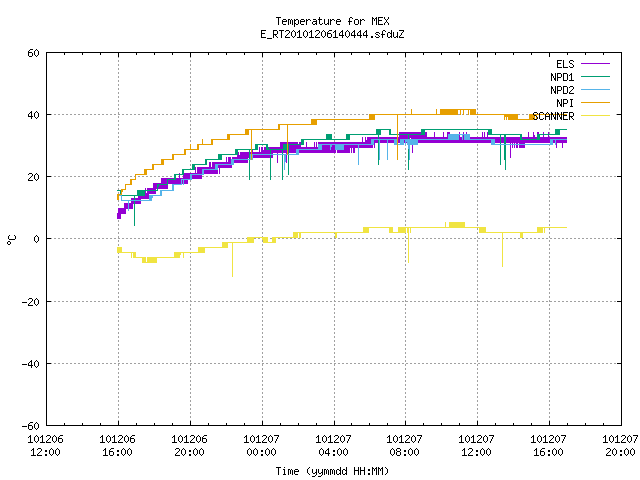
Task: Click the y-axis label 20
Action: point(33,177)
